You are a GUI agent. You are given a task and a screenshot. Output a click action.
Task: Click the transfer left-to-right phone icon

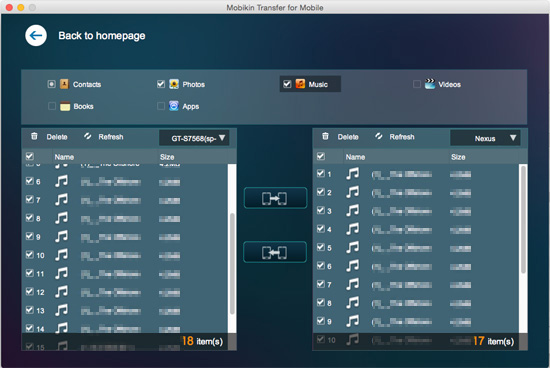tap(275, 198)
